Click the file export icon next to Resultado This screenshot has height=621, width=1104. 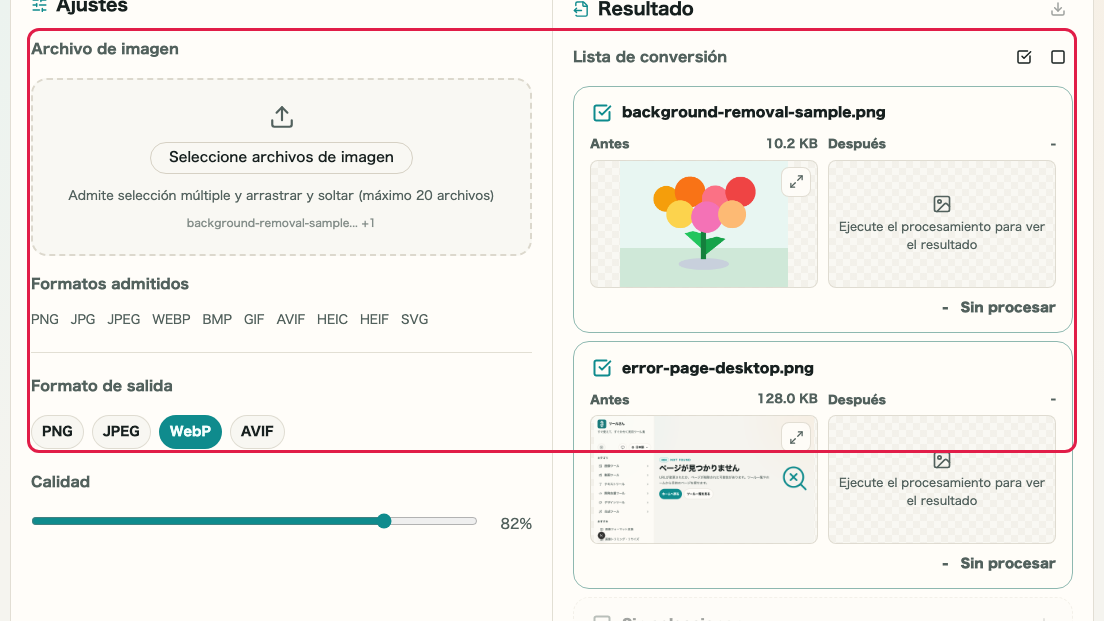(581, 9)
